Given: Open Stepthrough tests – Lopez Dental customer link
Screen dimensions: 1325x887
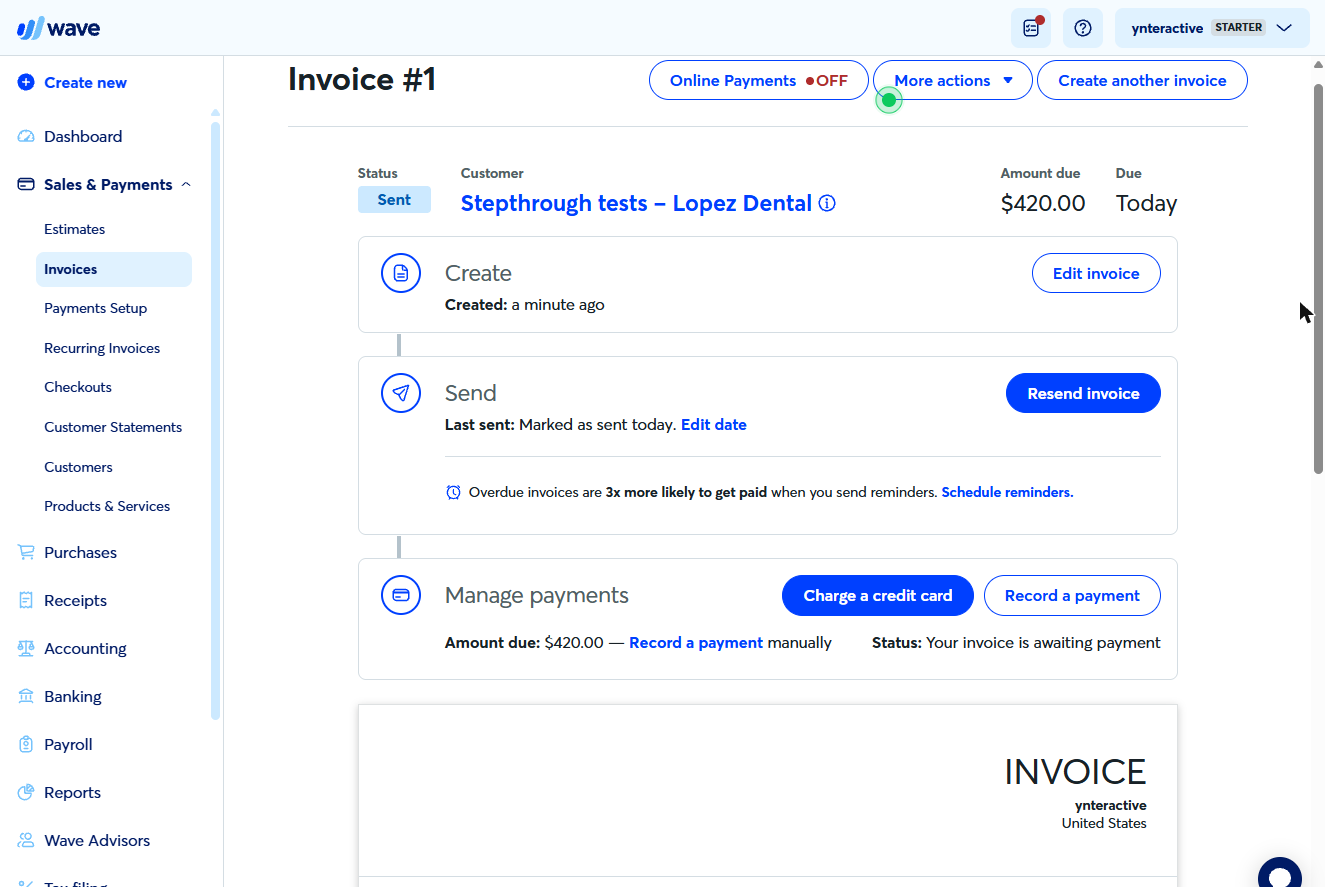Looking at the screenshot, I should [636, 204].
